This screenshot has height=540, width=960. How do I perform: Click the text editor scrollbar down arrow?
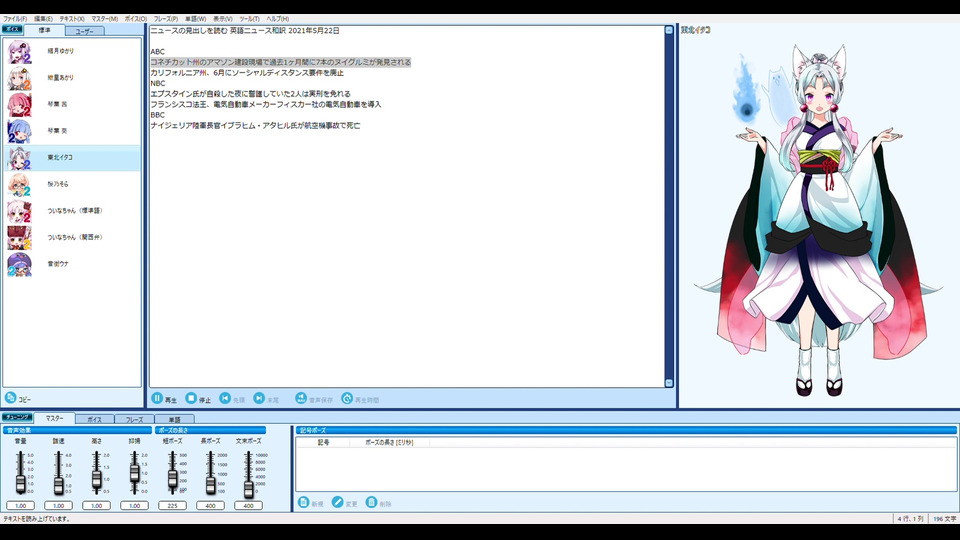669,383
